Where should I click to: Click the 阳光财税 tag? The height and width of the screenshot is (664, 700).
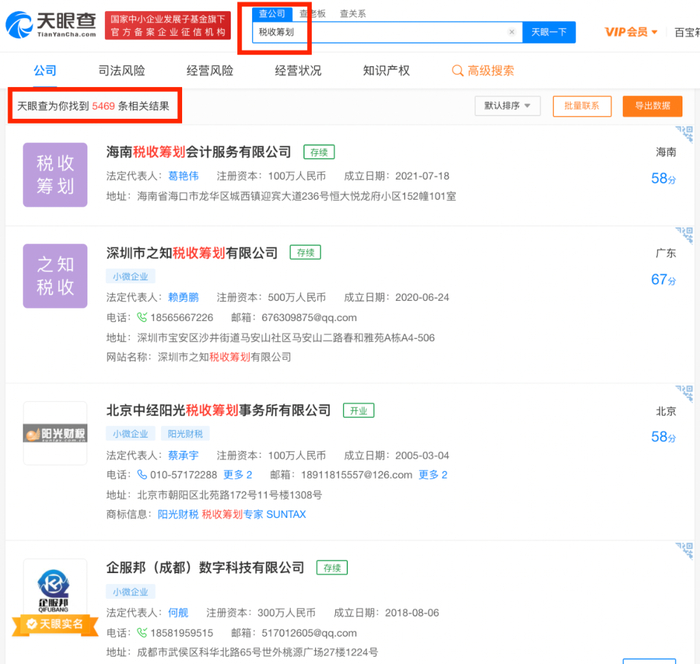[x=185, y=434]
